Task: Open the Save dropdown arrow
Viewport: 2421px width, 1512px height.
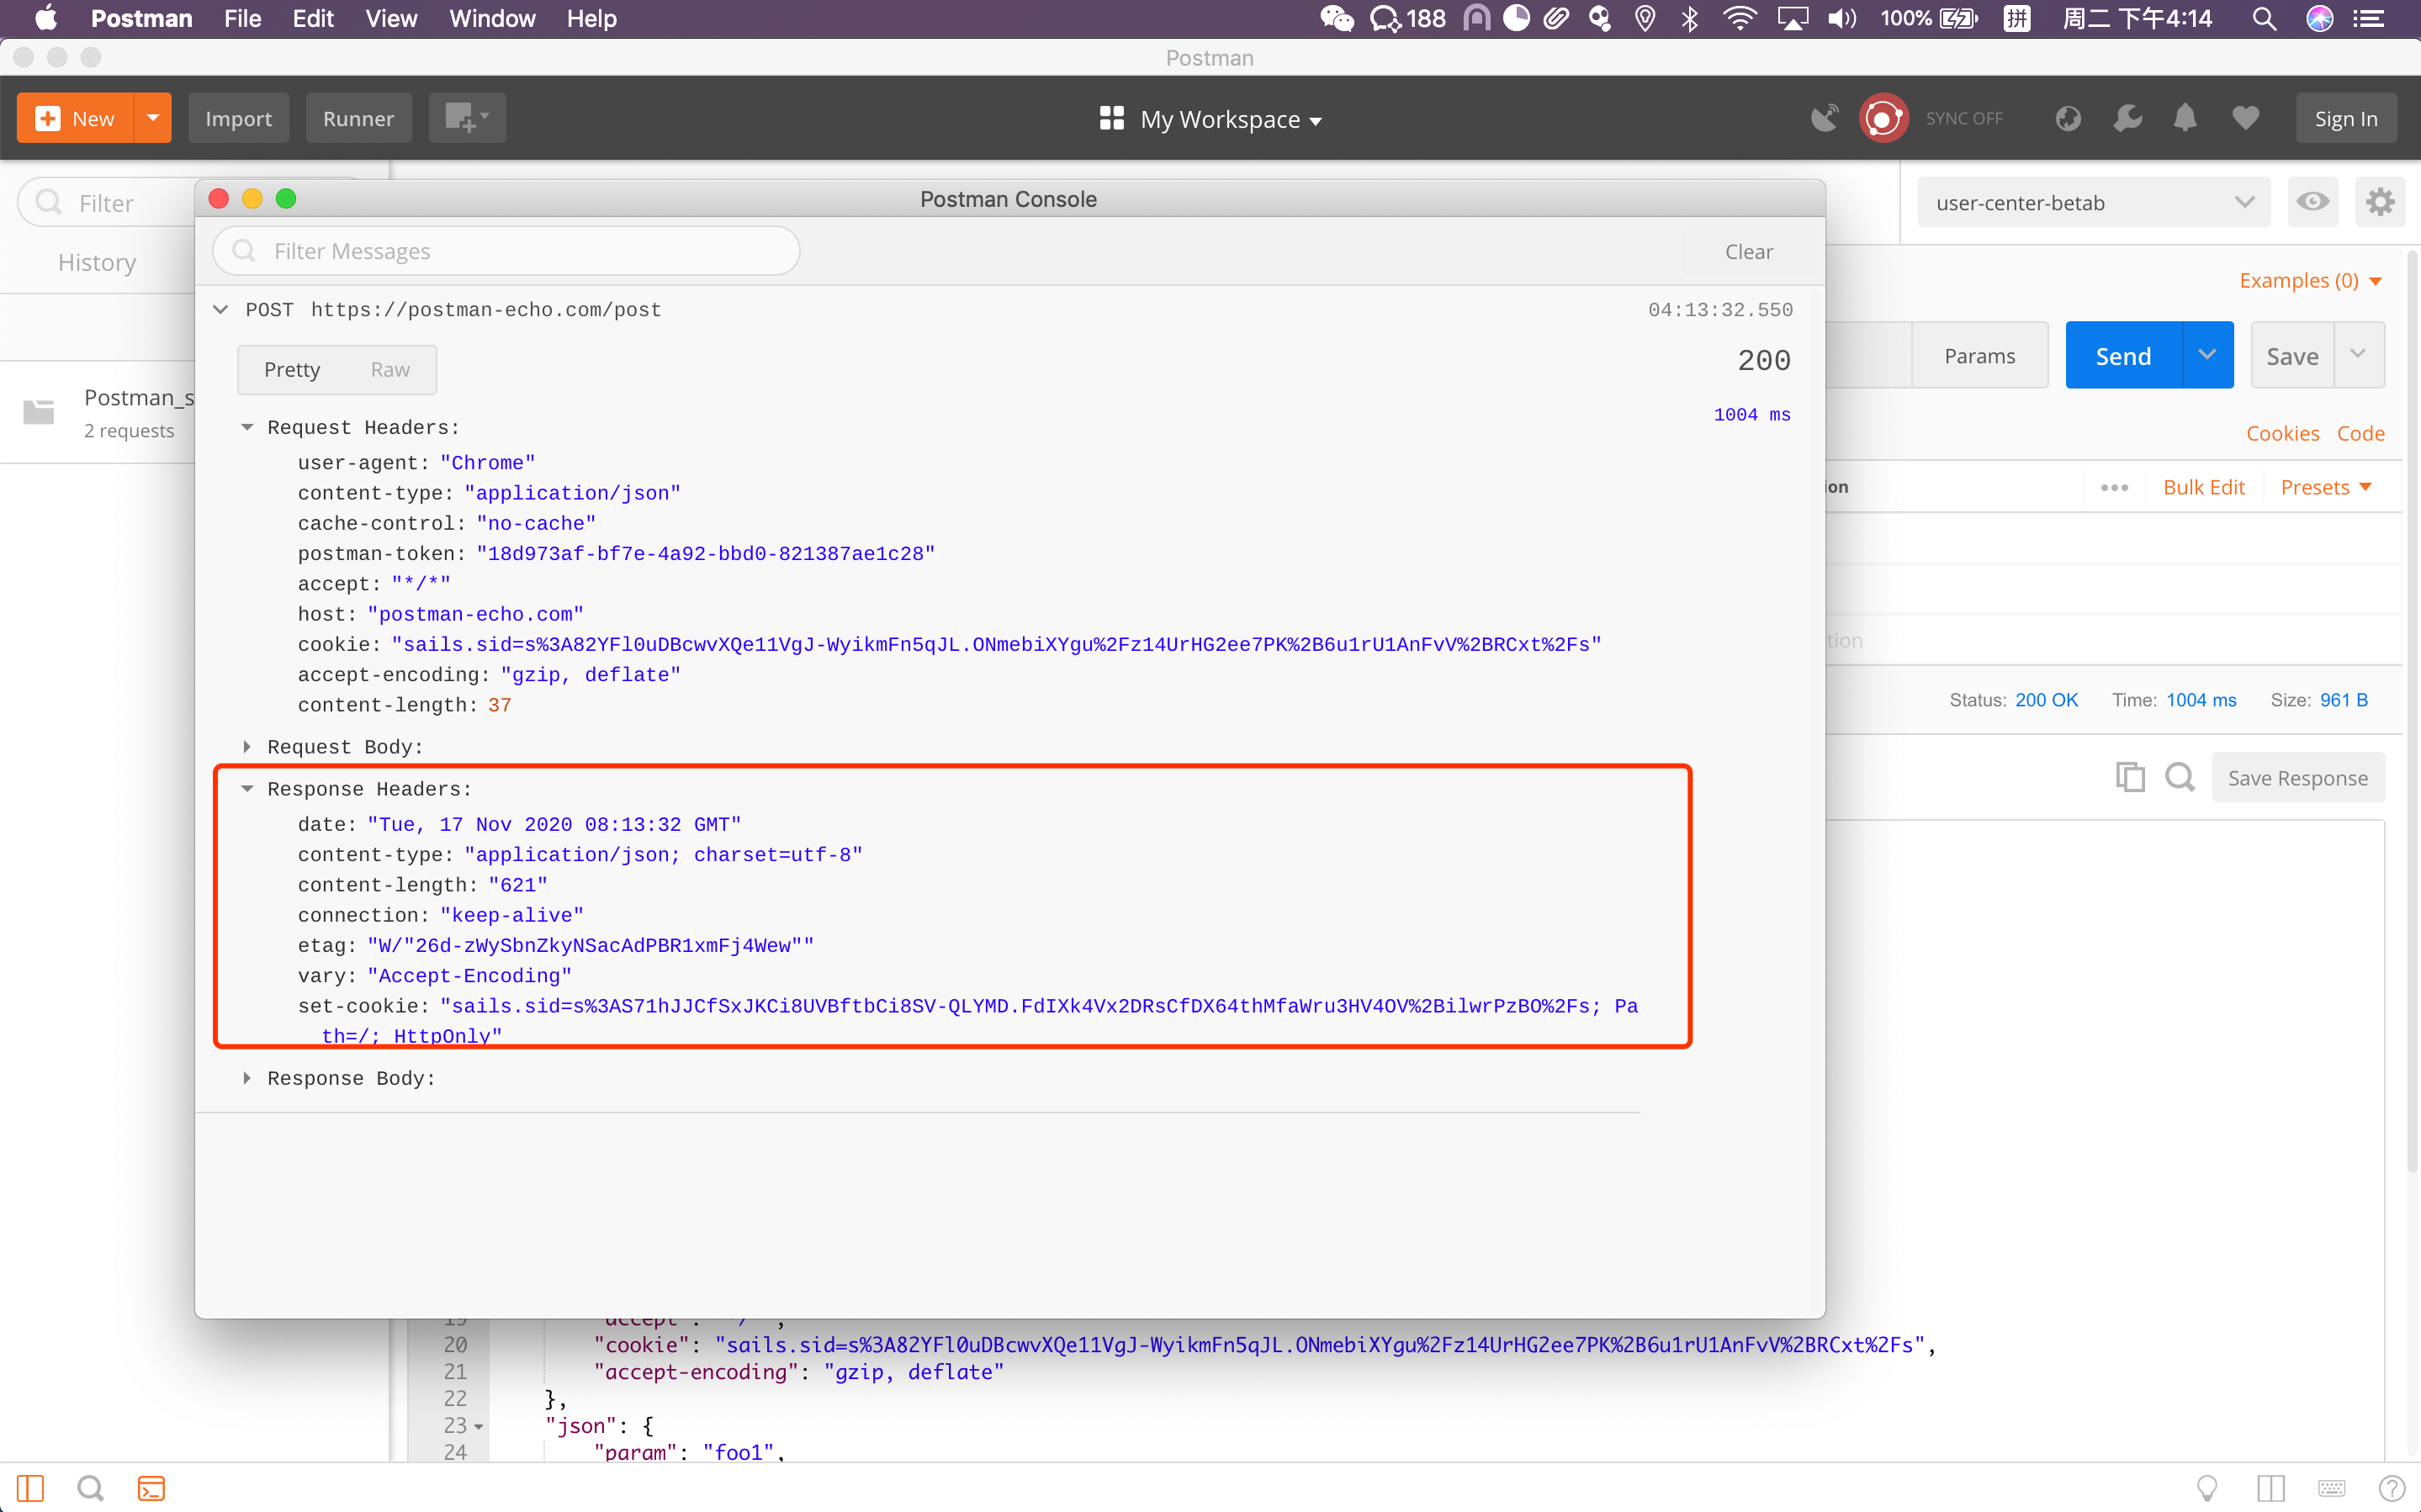Action: 2359,355
